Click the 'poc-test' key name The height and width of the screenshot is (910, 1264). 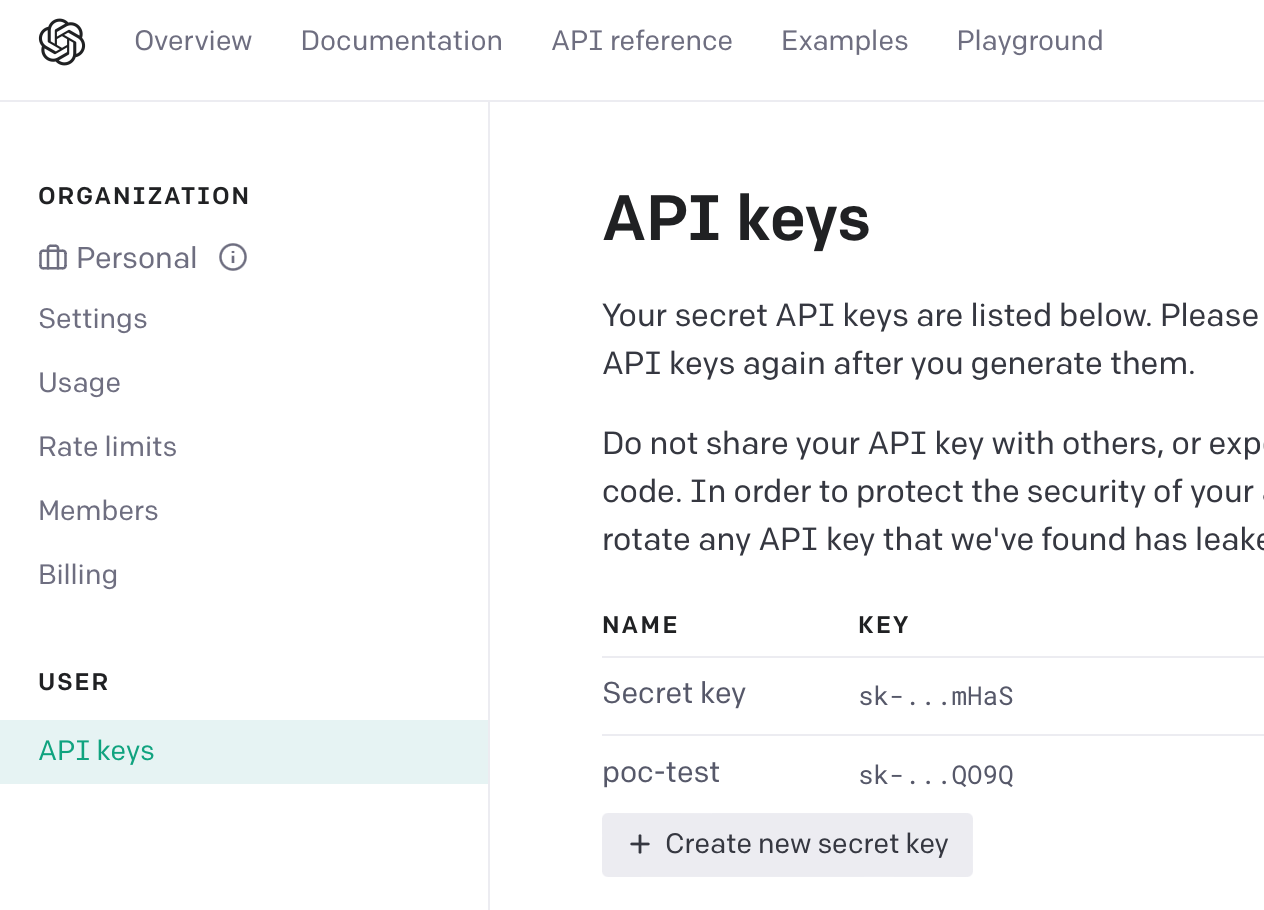(x=661, y=773)
